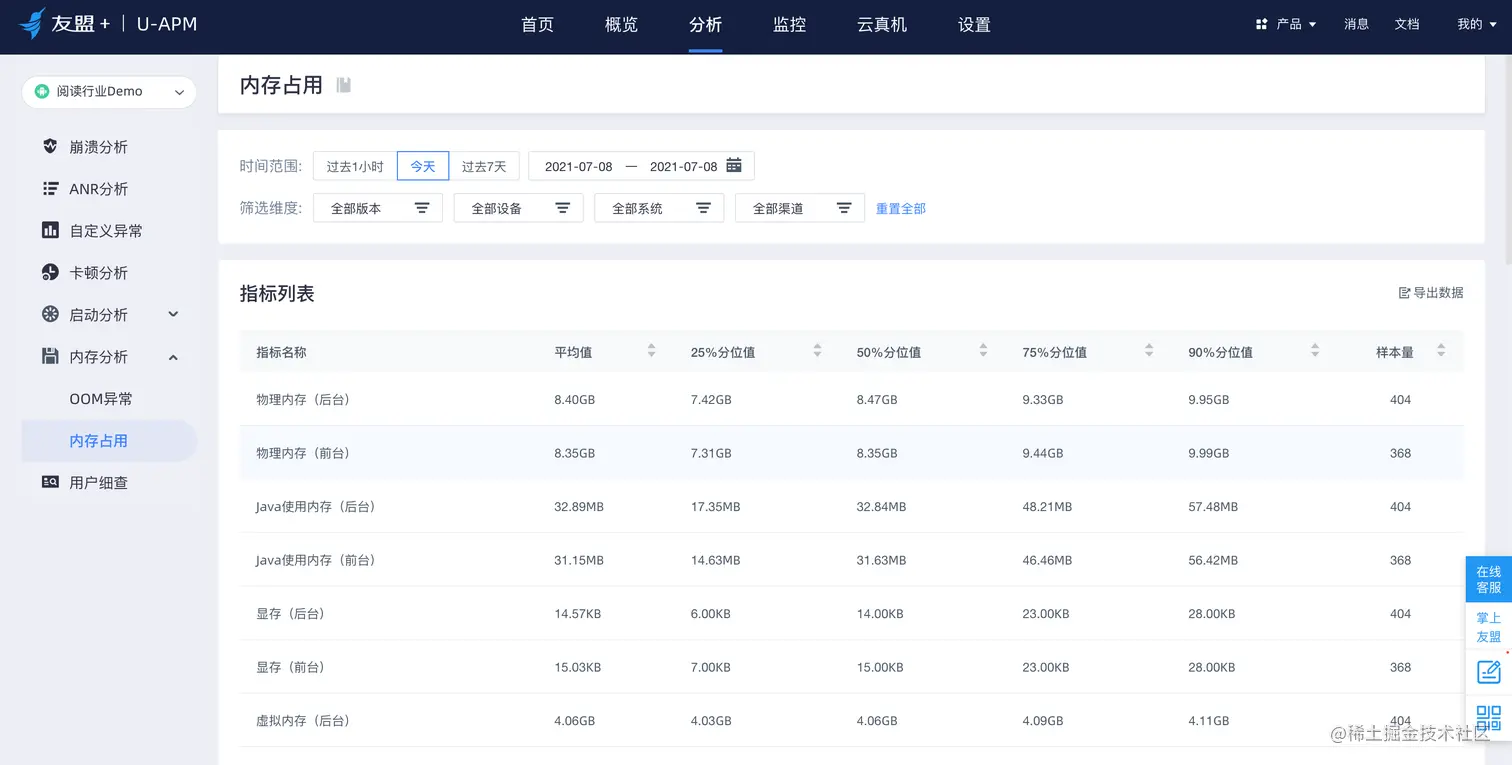The height and width of the screenshot is (765, 1512).
Task: Click the 自定义异常 chart icon
Action: click(x=50, y=230)
